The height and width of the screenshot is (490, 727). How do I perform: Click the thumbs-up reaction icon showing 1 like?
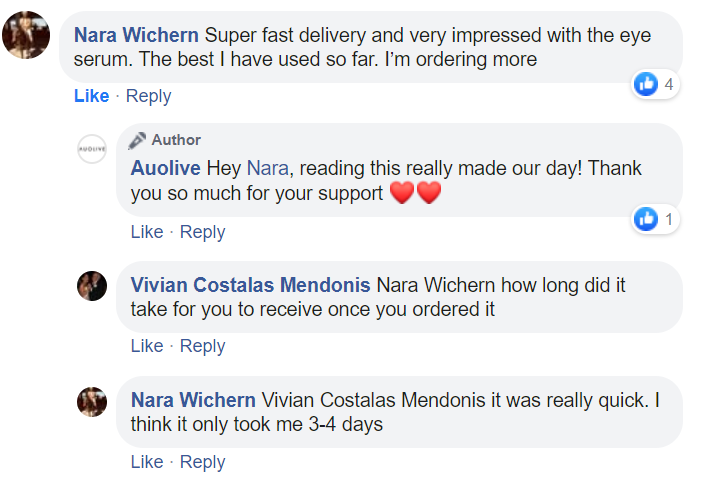(647, 219)
